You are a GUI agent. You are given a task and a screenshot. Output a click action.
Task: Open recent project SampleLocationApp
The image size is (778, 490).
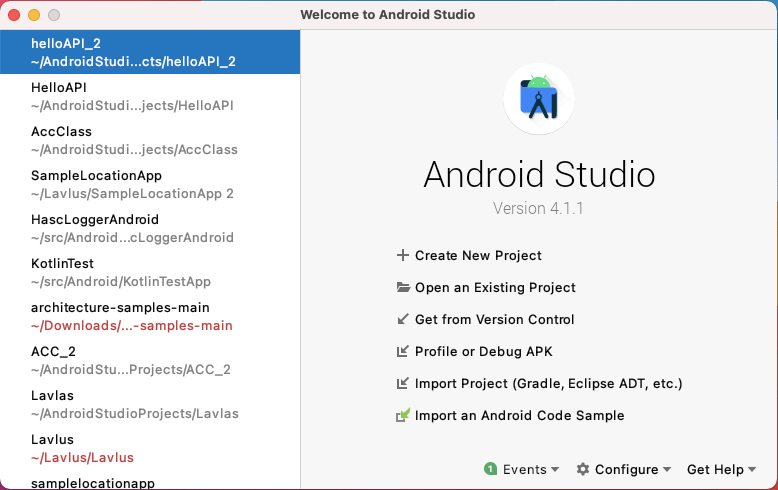click(150, 184)
